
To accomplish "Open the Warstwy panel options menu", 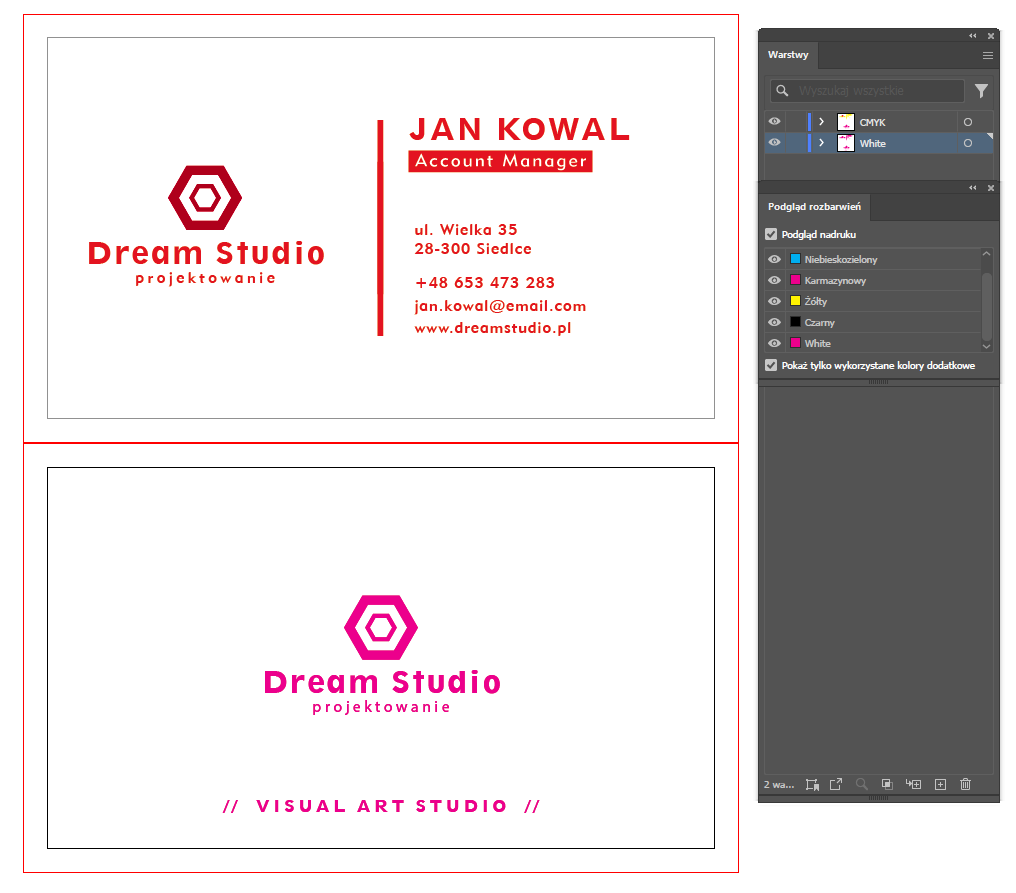I will [987, 55].
